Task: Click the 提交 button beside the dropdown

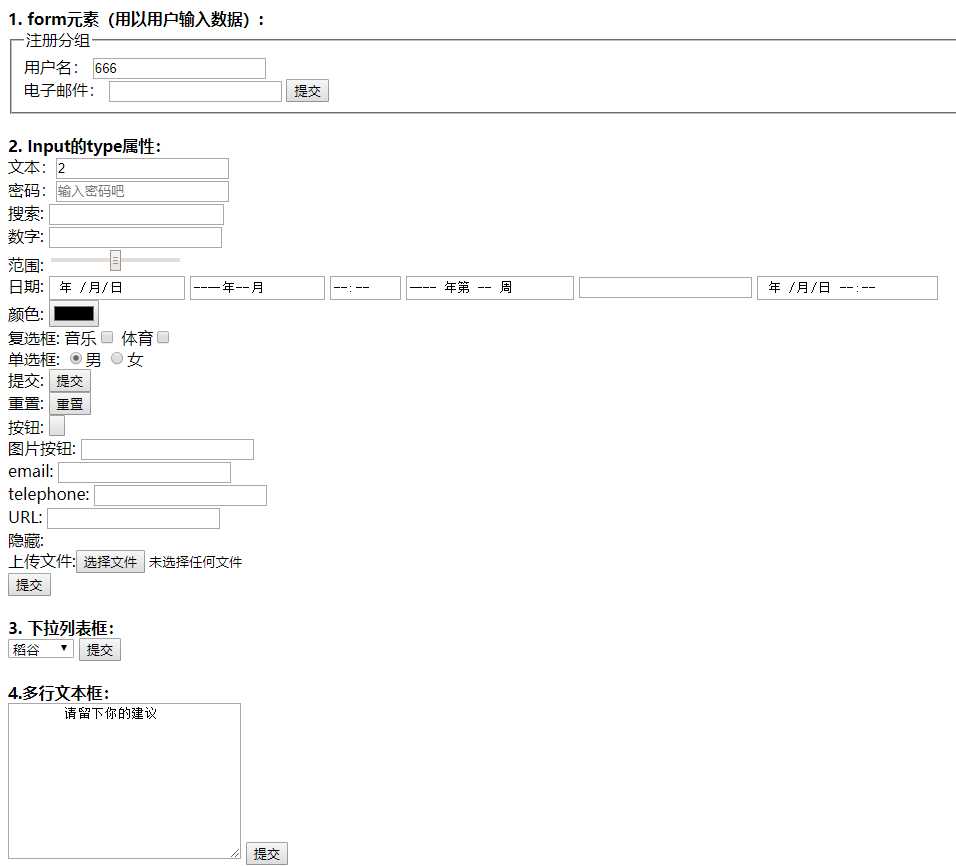Action: (100, 650)
